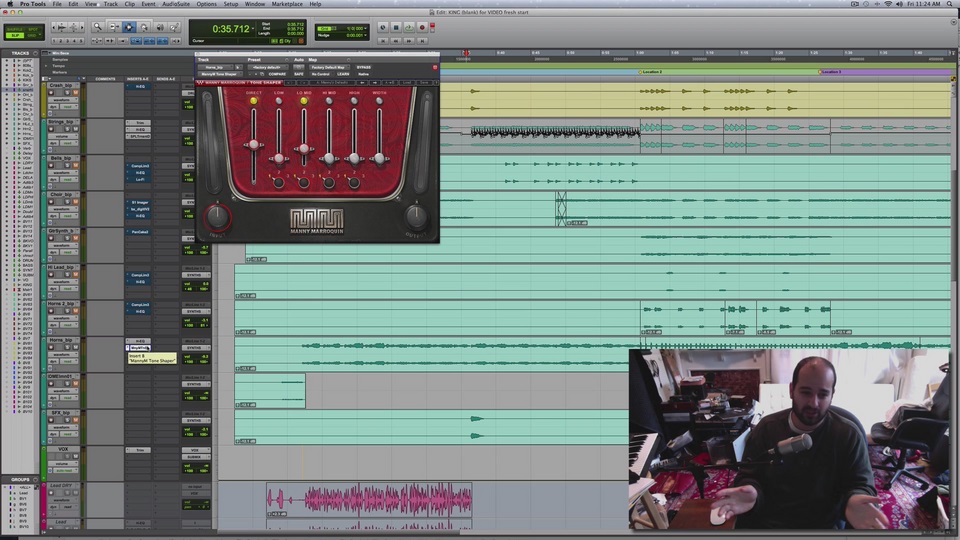Click the plugin SAFE button
This screenshot has width=960, height=540.
pos(299,74)
